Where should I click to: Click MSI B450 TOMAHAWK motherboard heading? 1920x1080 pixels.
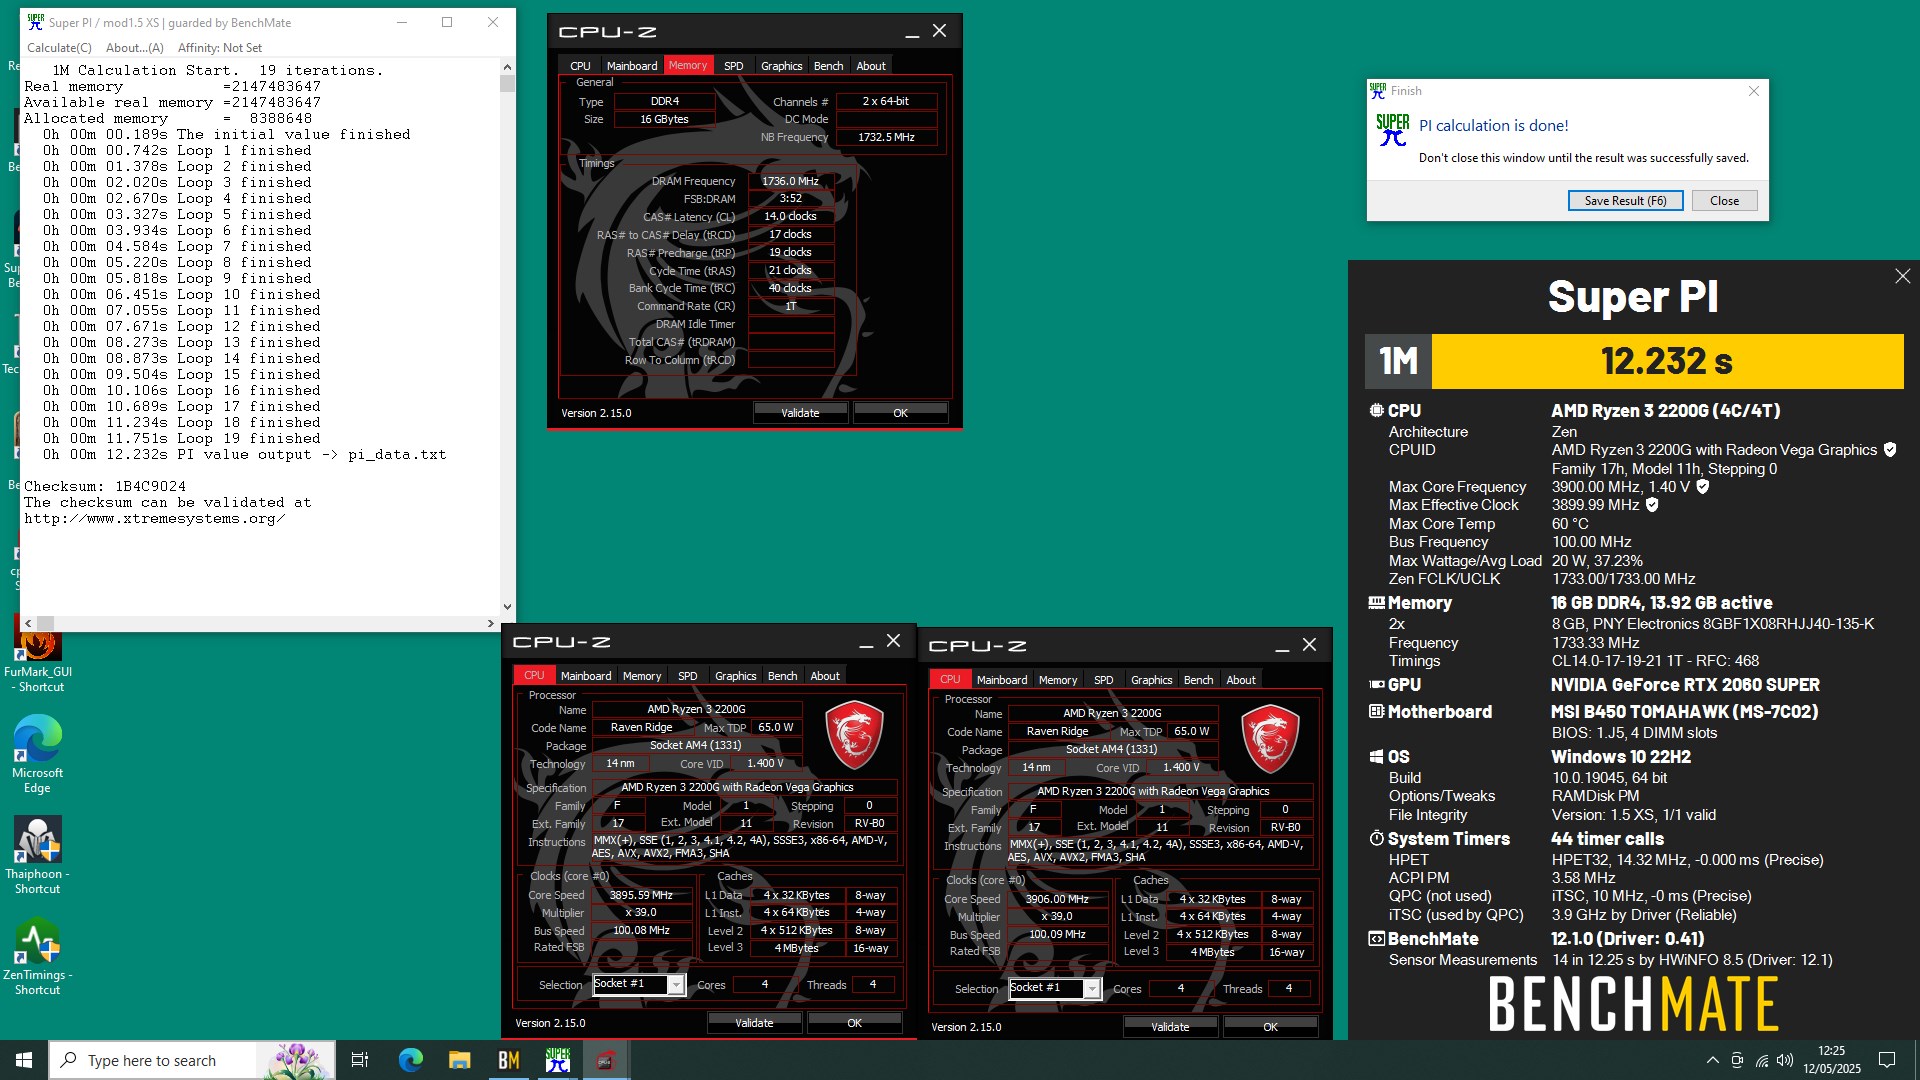click(1684, 712)
